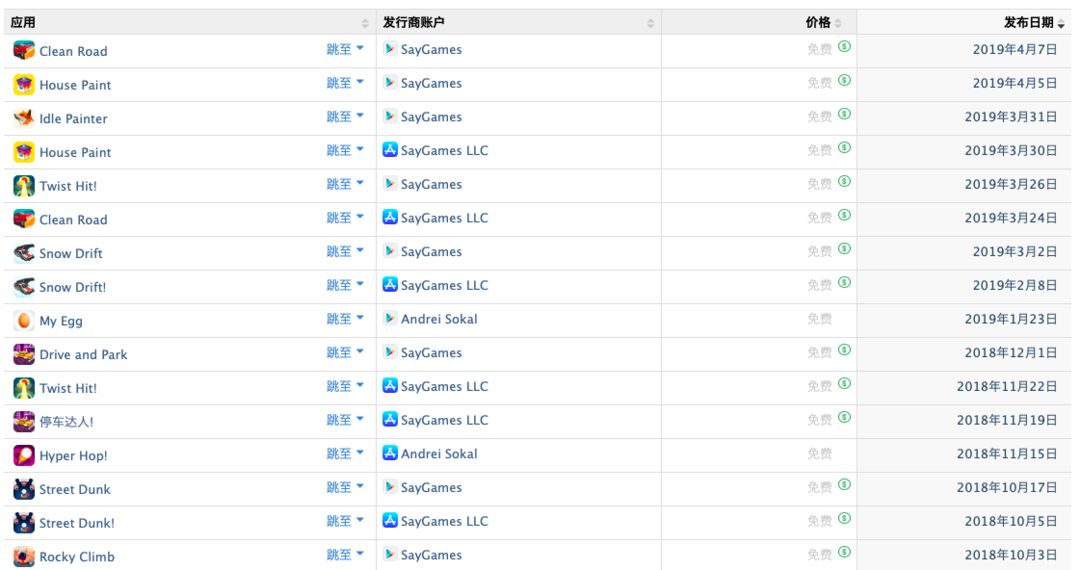Open the Street Dunk! (with exclamation) app link

pos(77,523)
